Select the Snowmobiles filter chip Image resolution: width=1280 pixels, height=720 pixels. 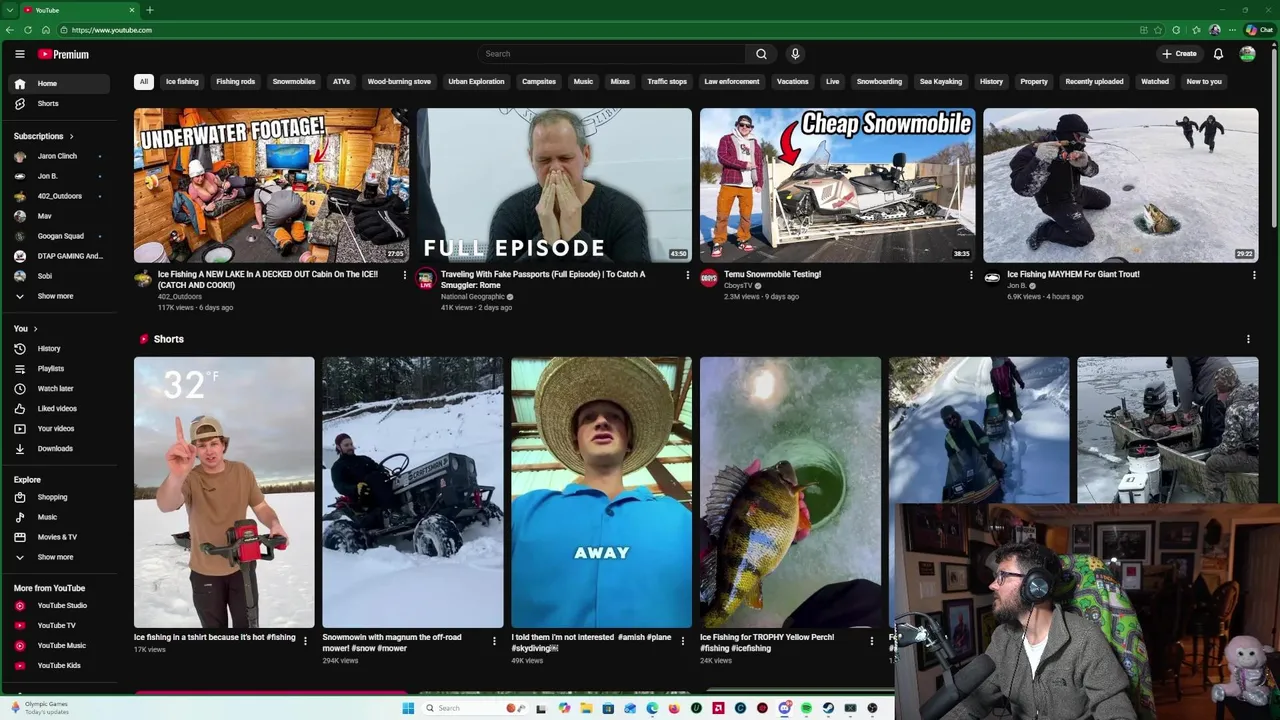(294, 82)
